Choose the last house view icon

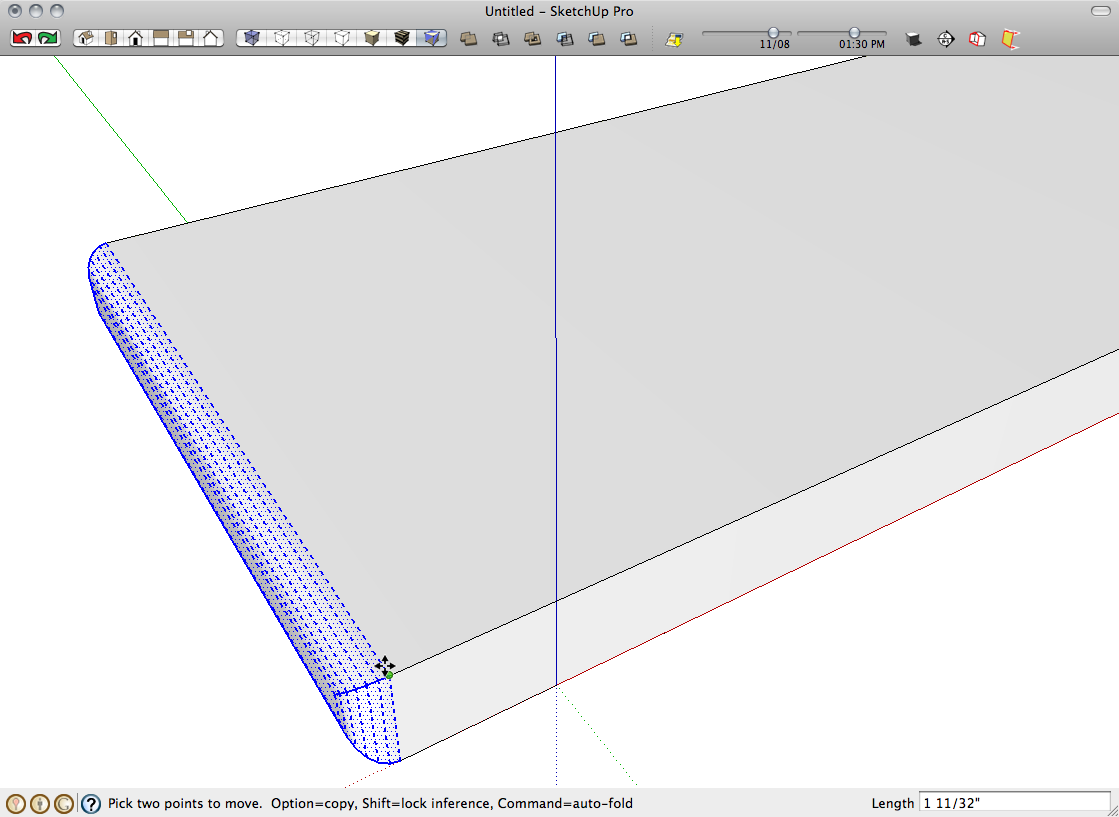point(211,38)
